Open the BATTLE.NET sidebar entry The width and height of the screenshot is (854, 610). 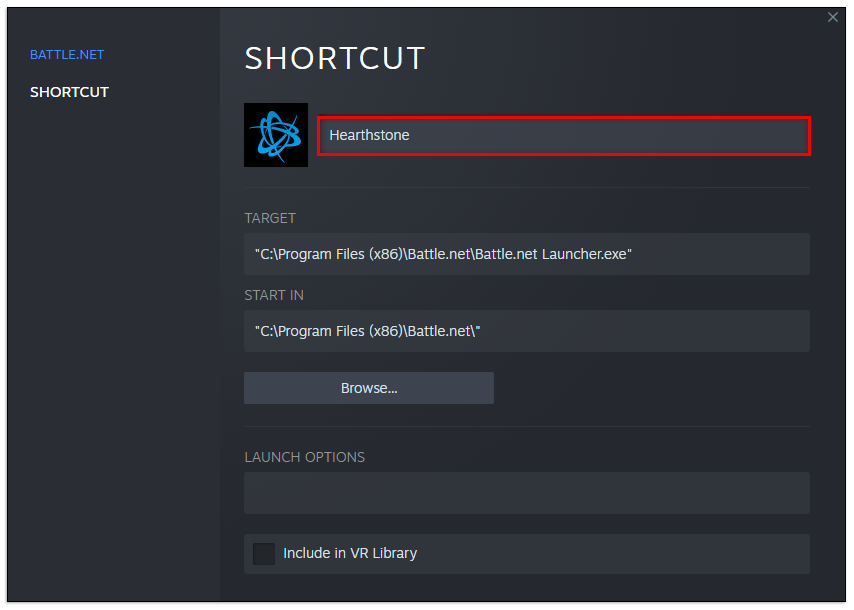pyautogui.click(x=67, y=54)
